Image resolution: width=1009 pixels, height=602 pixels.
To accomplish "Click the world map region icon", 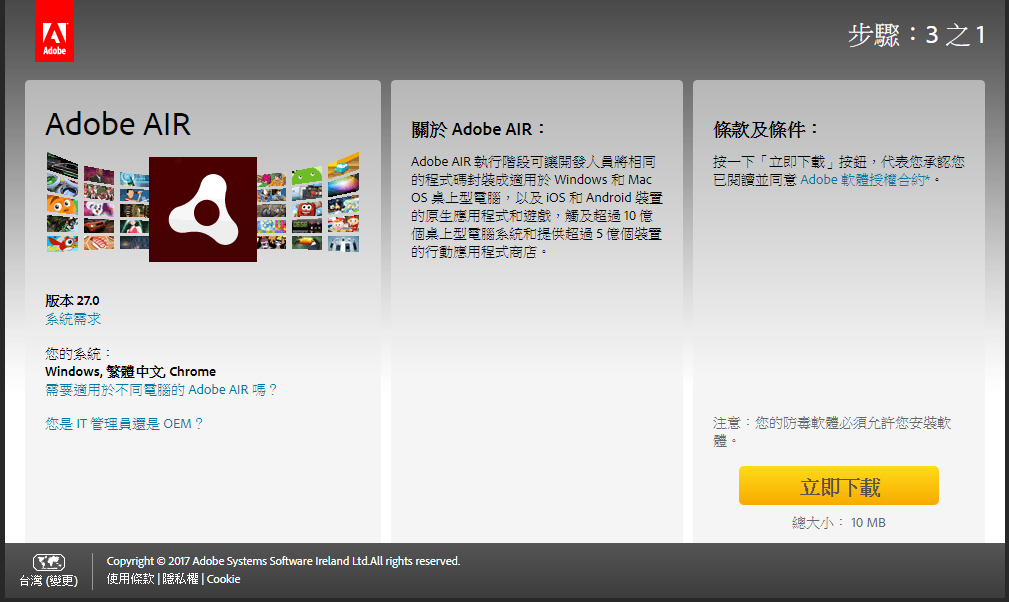I will click(48, 562).
